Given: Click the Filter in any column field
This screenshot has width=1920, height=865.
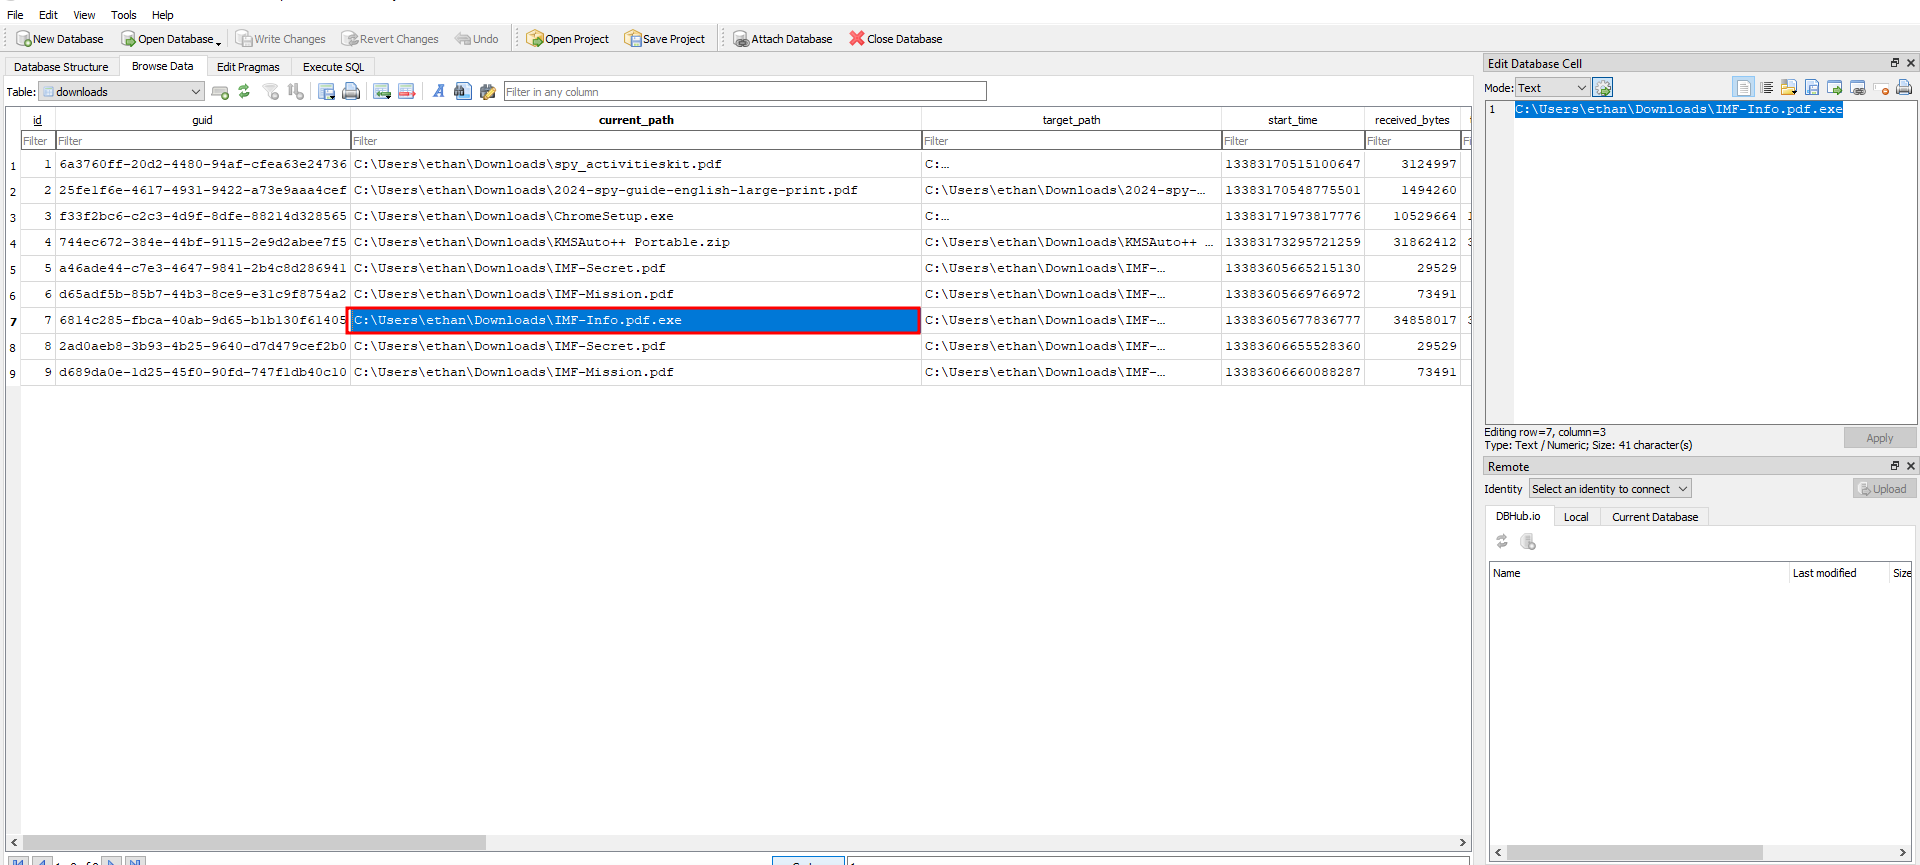Looking at the screenshot, I should pos(744,92).
